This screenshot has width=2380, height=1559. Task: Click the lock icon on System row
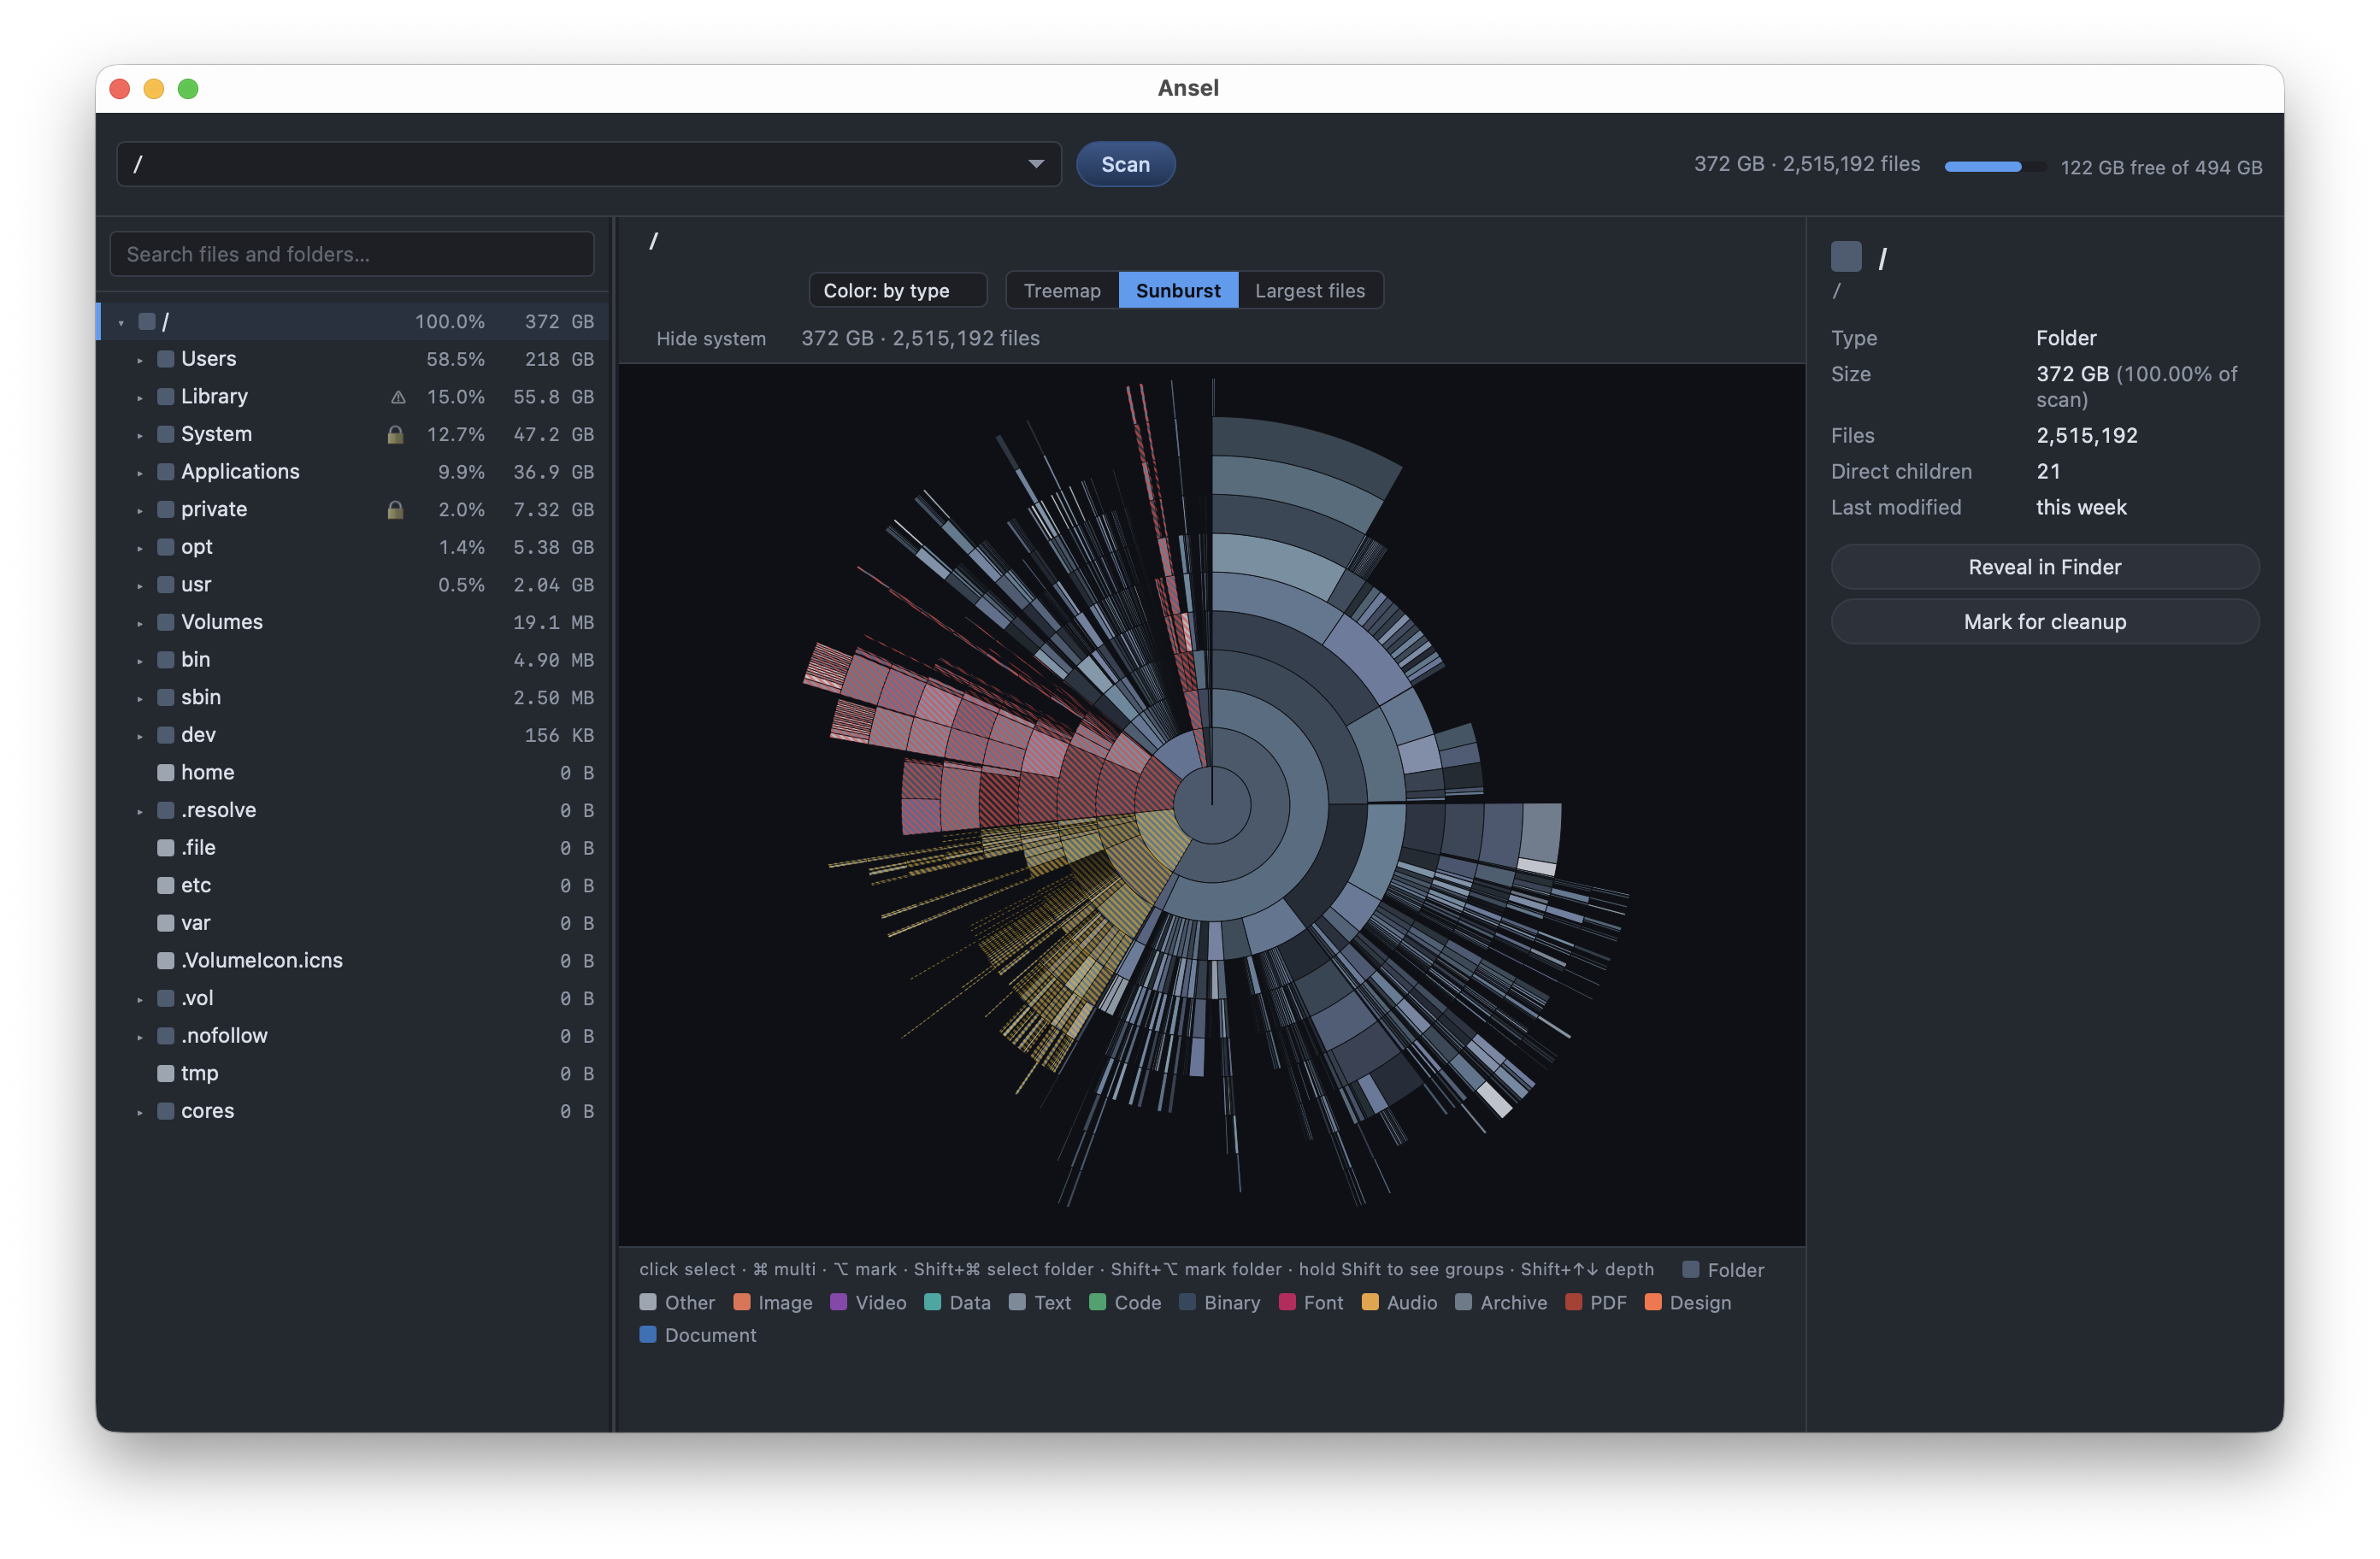pos(396,434)
